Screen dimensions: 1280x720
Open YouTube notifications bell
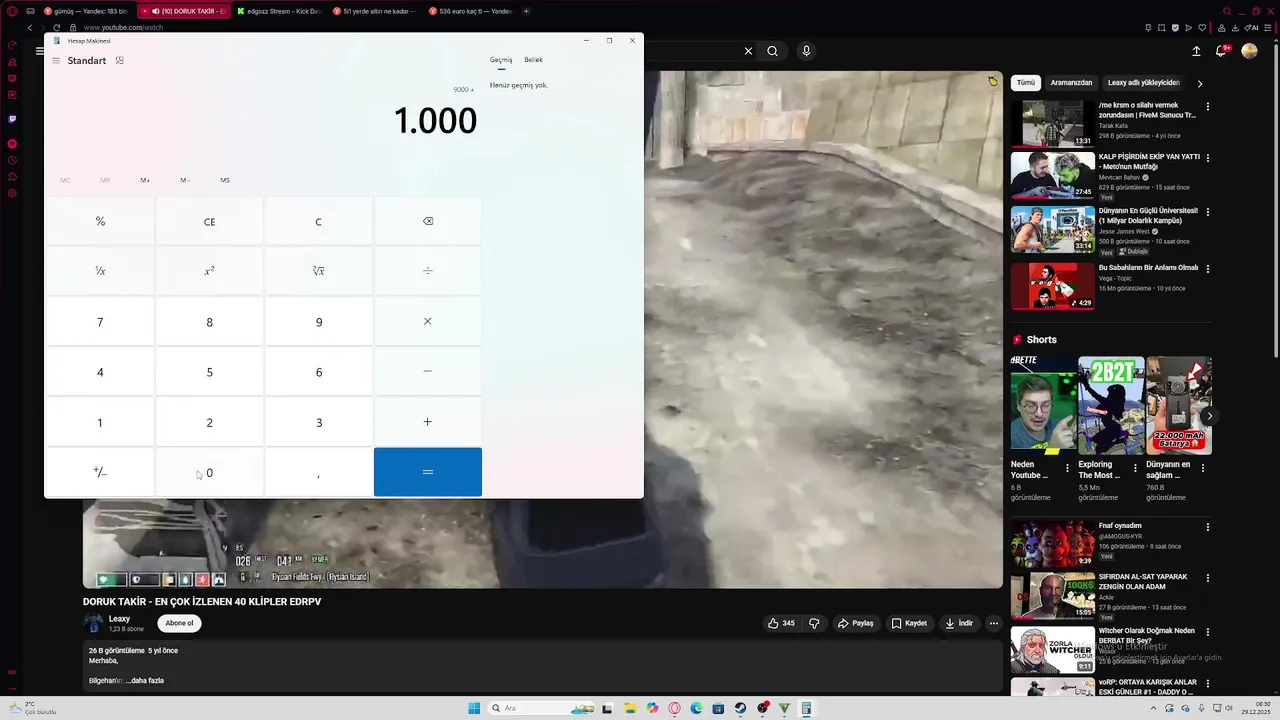(x=1222, y=51)
